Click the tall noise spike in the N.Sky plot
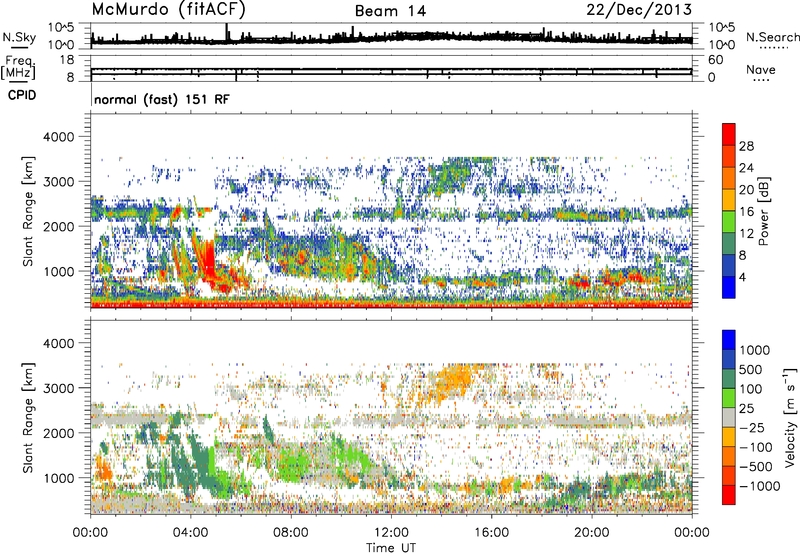Viewport: 800px width, 554px height. coord(227,32)
